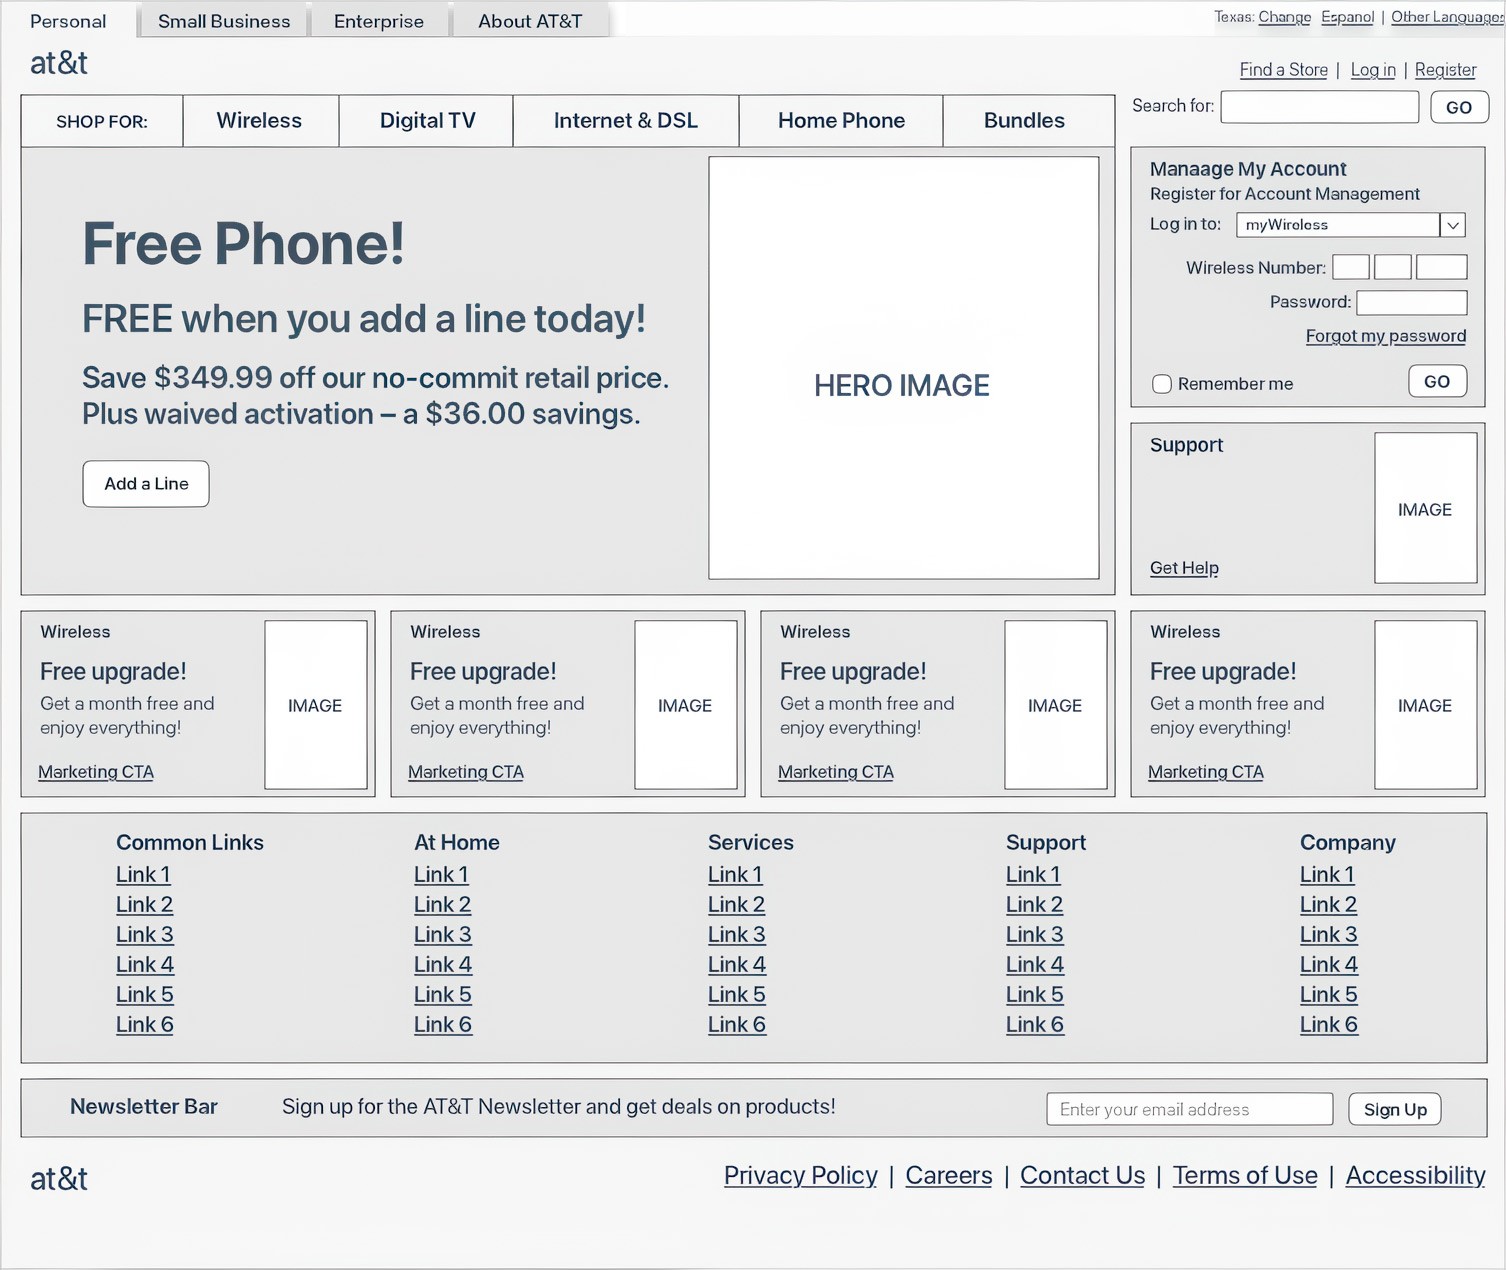1506x1270 pixels.
Task: Tick the Remember me checkbox
Action: click(x=1161, y=384)
